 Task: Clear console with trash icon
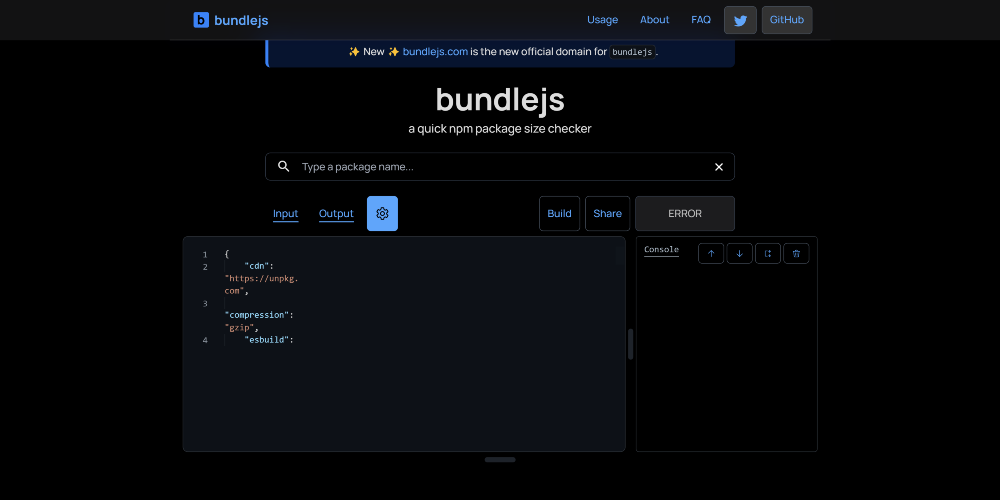pos(796,254)
